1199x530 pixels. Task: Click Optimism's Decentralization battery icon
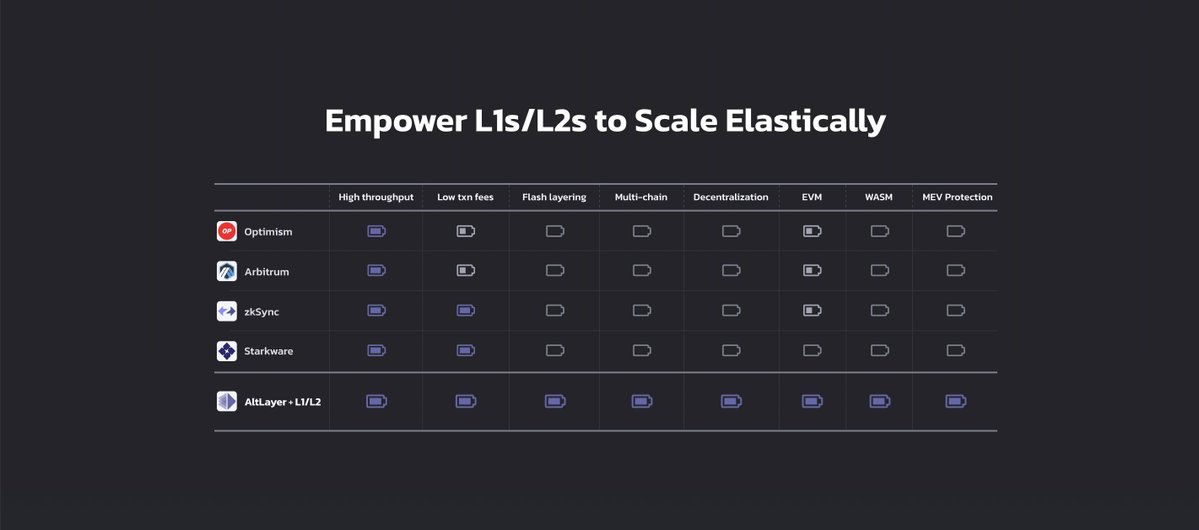pyautogui.click(x=731, y=231)
